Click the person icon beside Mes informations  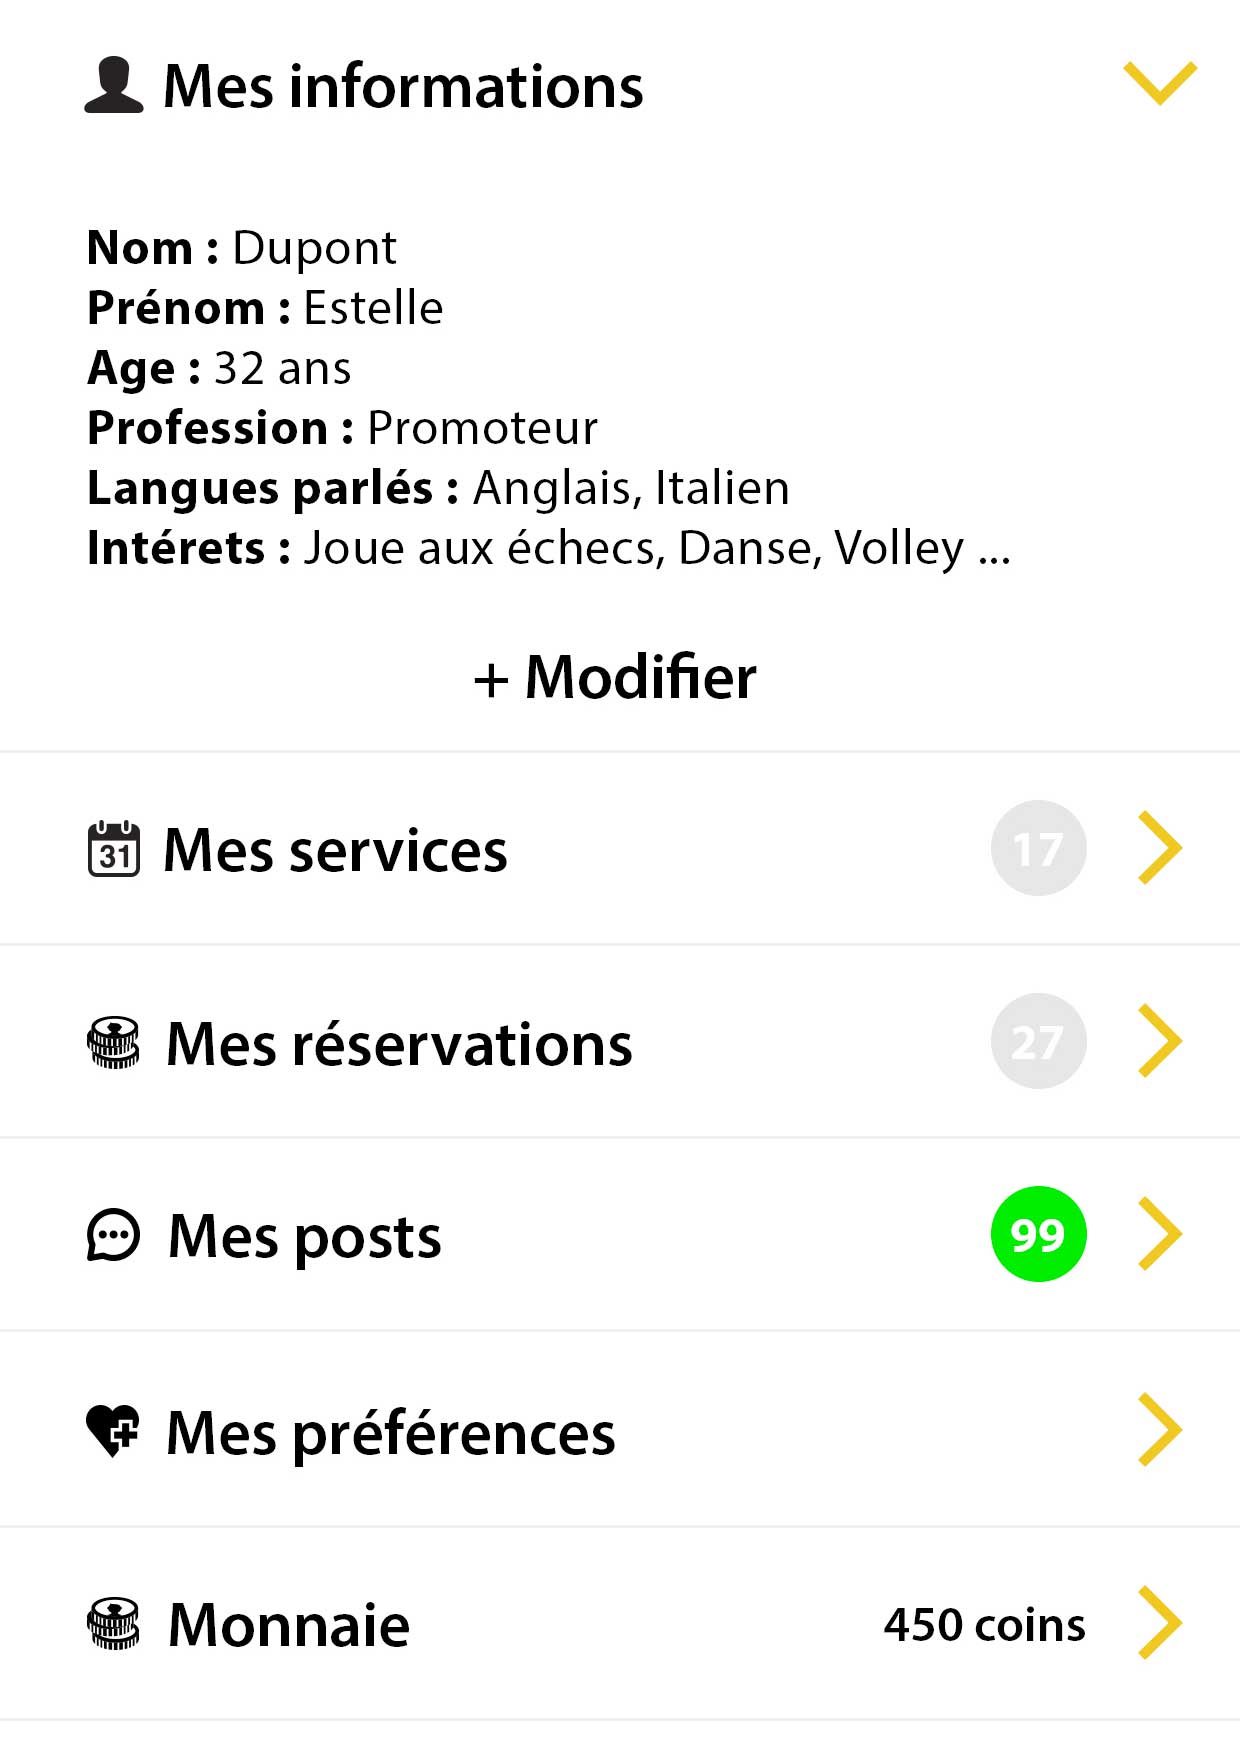pos(113,86)
